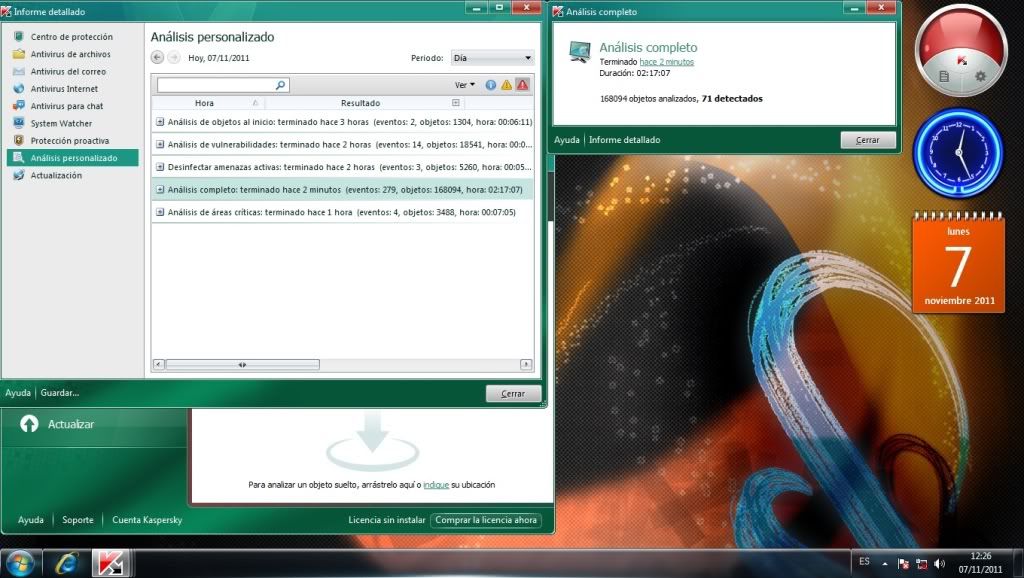1024x578 pixels.
Task: Click Ayuda in Análisis completo window
Action: (x=566, y=140)
